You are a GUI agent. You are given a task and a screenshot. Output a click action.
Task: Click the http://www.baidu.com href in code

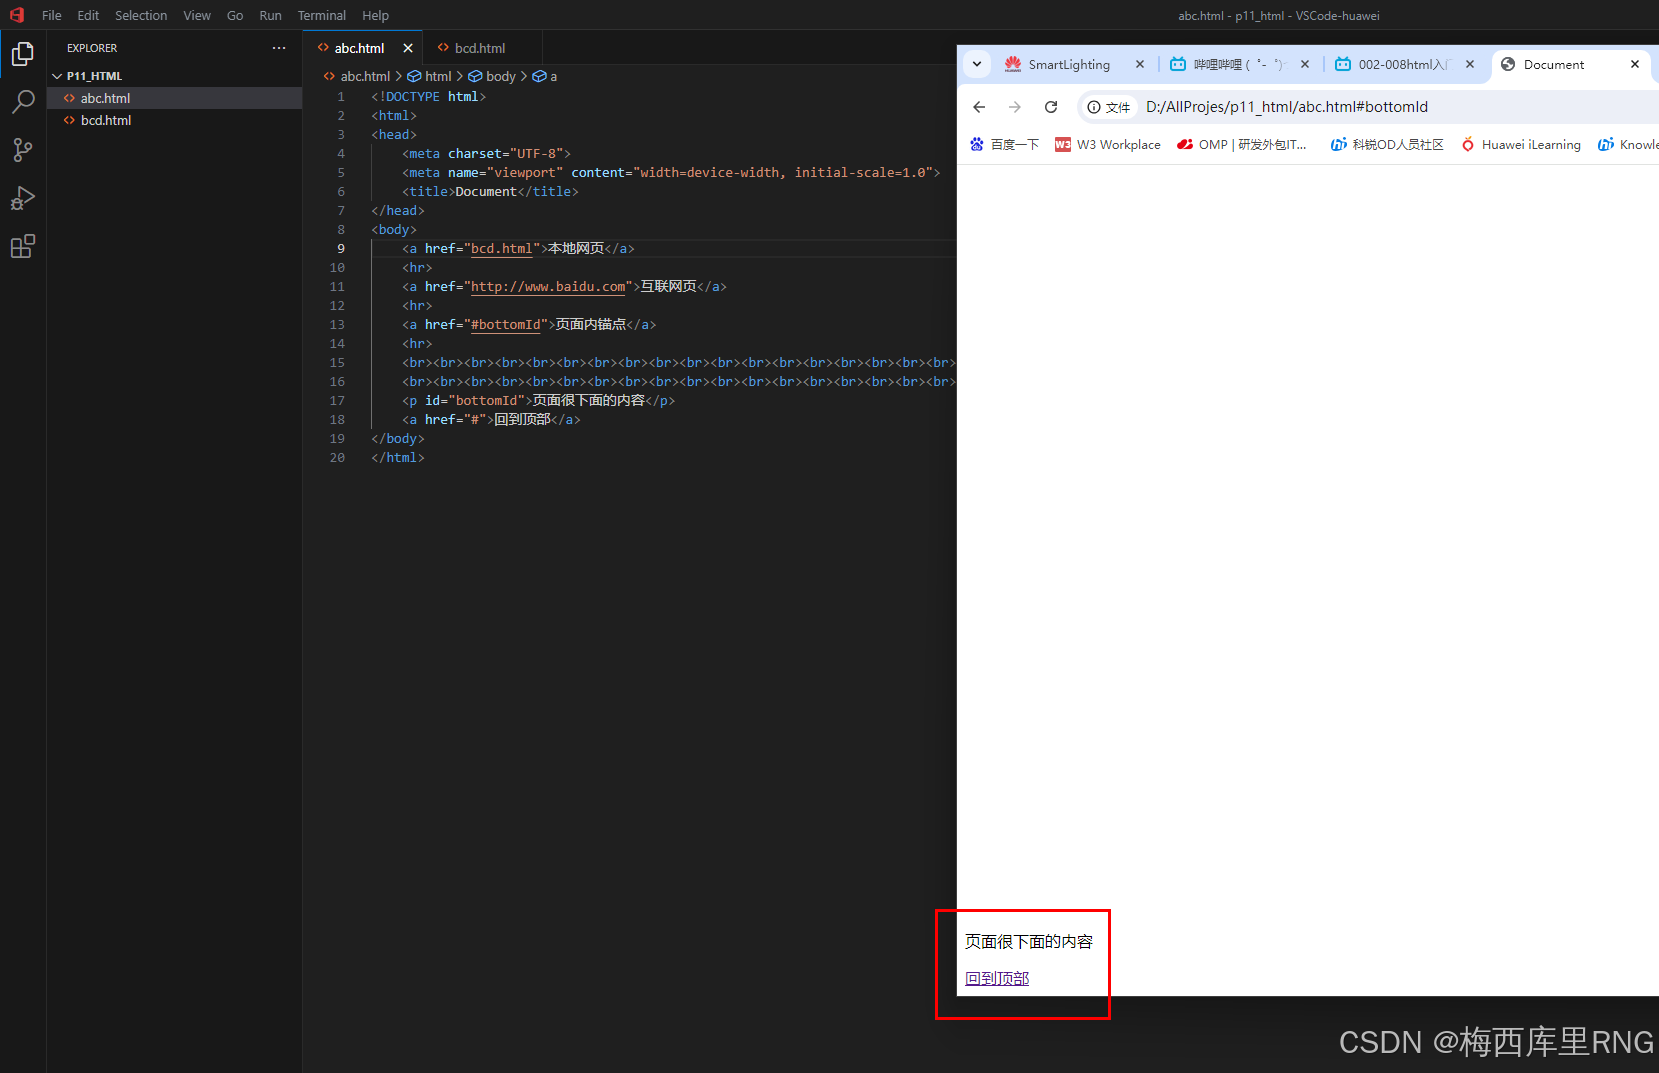click(x=548, y=287)
